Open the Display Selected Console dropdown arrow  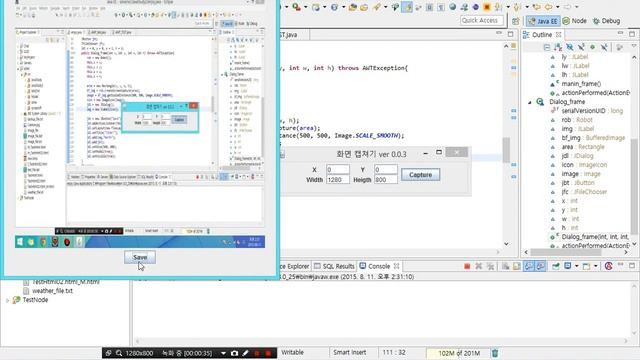pyautogui.click(x=576, y=266)
